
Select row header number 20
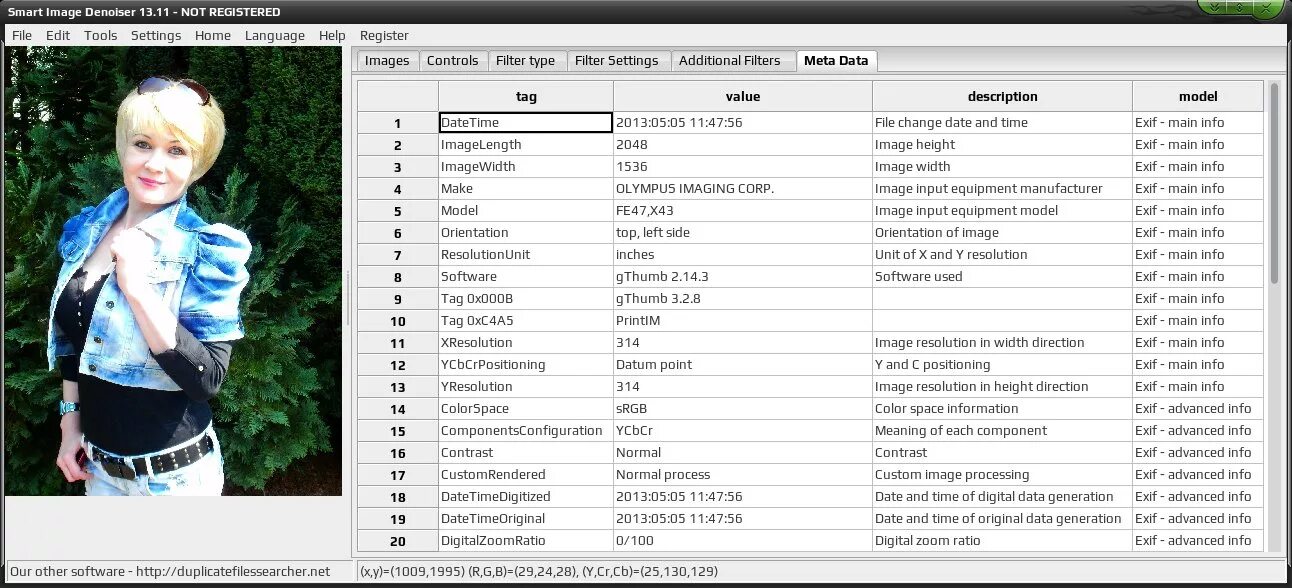coord(398,541)
